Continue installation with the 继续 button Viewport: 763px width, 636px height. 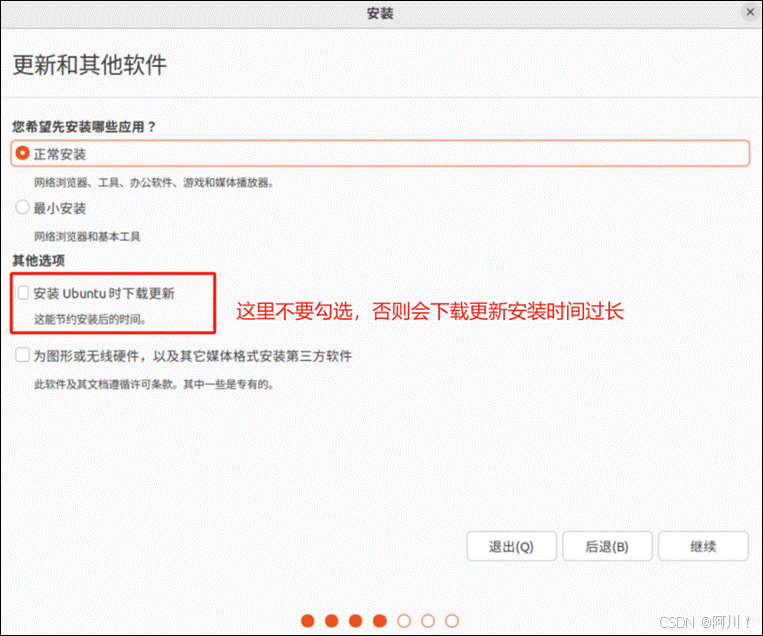pos(703,546)
